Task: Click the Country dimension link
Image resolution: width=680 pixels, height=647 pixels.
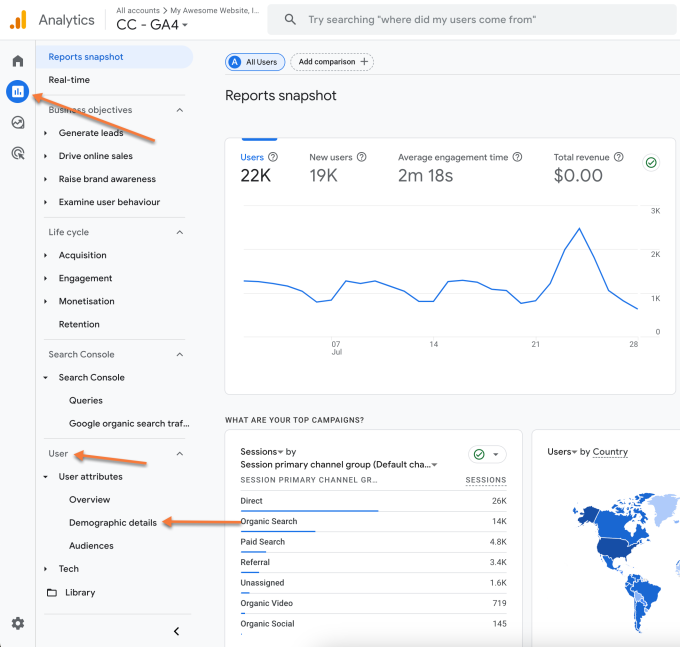Action: [610, 452]
